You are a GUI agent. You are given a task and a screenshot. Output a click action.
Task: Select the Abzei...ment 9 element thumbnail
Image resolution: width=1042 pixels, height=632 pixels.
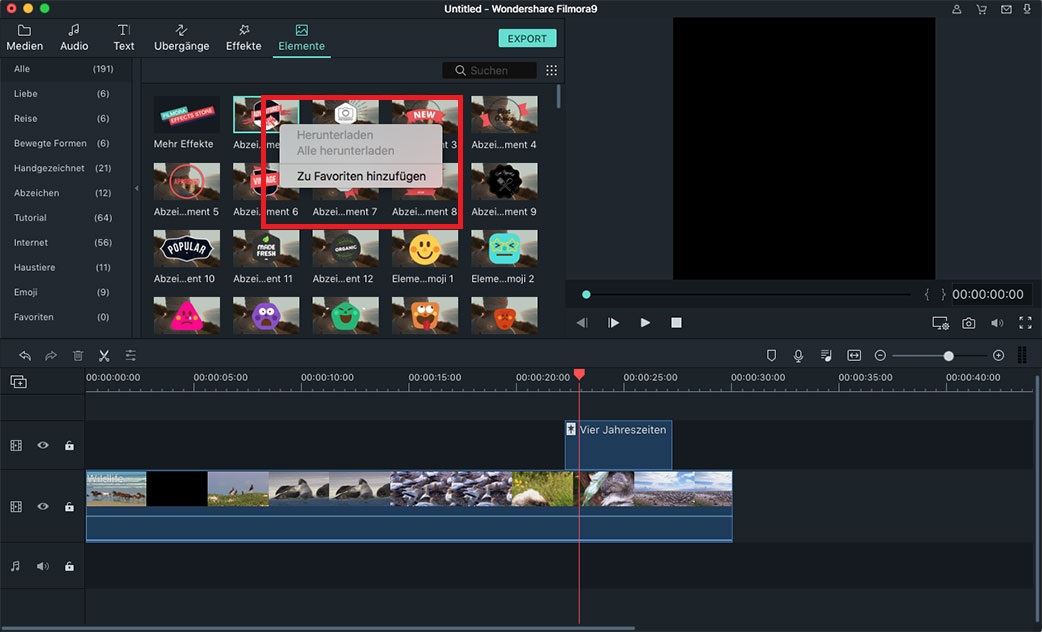pos(504,181)
